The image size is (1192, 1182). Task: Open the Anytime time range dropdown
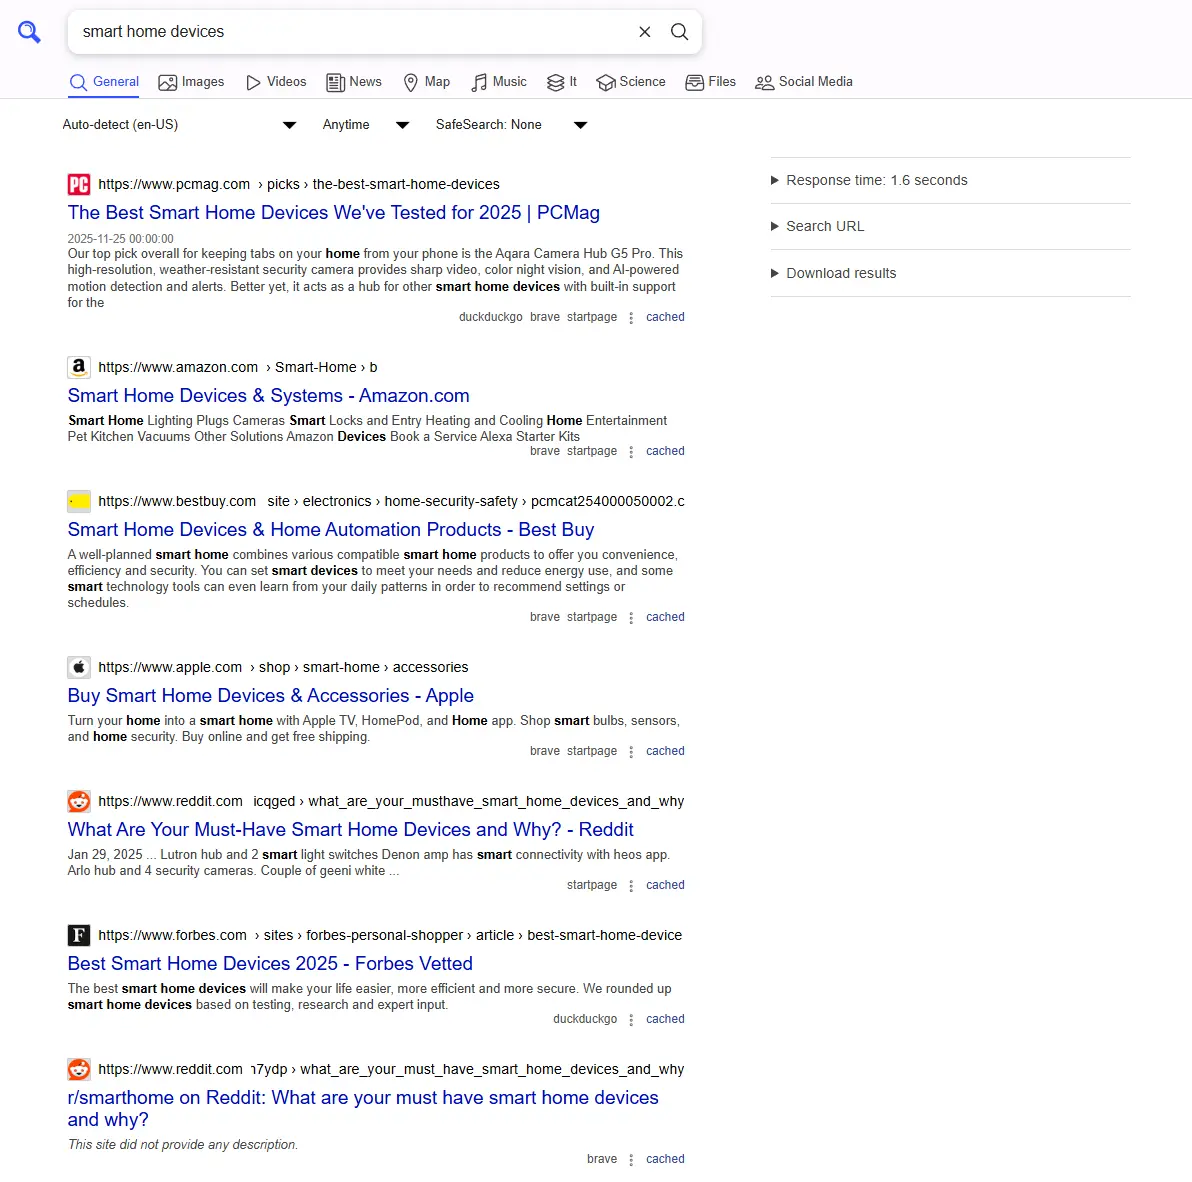point(366,125)
